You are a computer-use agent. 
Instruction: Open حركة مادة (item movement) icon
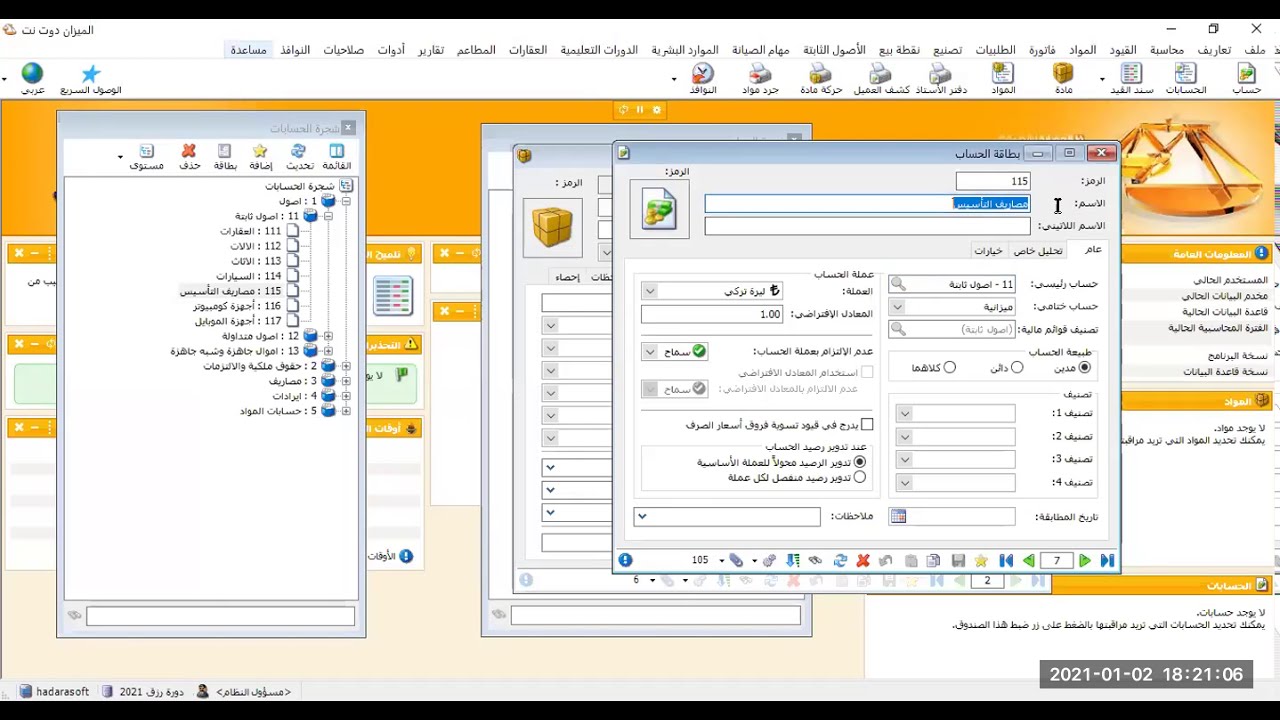(x=821, y=79)
